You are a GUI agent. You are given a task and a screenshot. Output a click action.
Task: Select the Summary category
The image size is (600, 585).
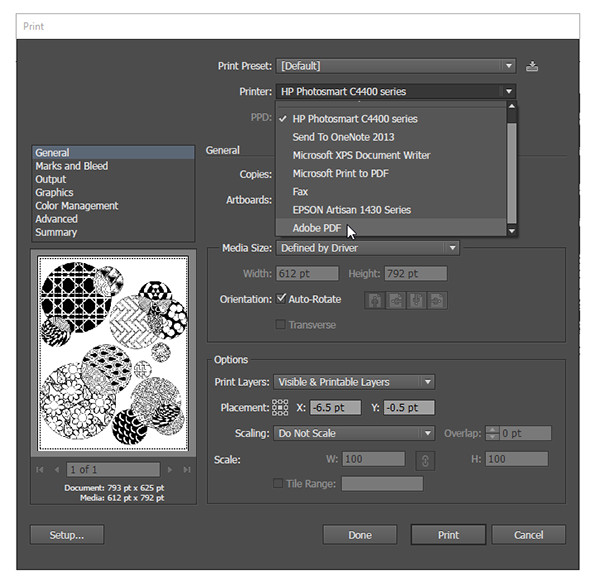113,232
